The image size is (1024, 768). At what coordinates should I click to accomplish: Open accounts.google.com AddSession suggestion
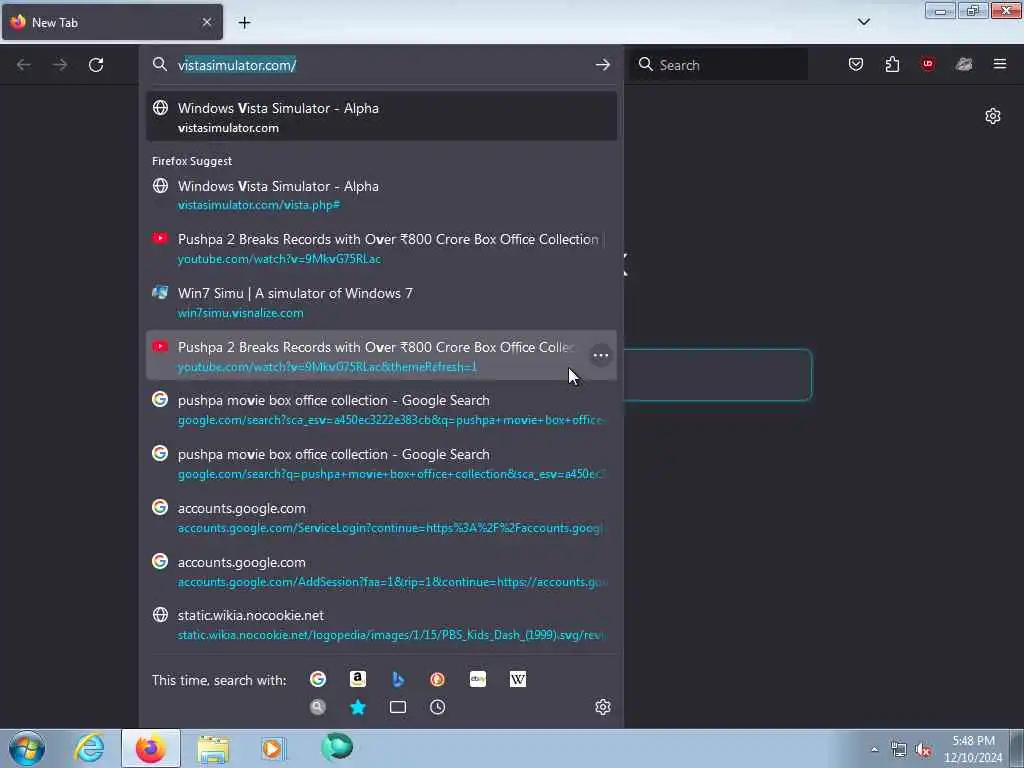click(381, 571)
